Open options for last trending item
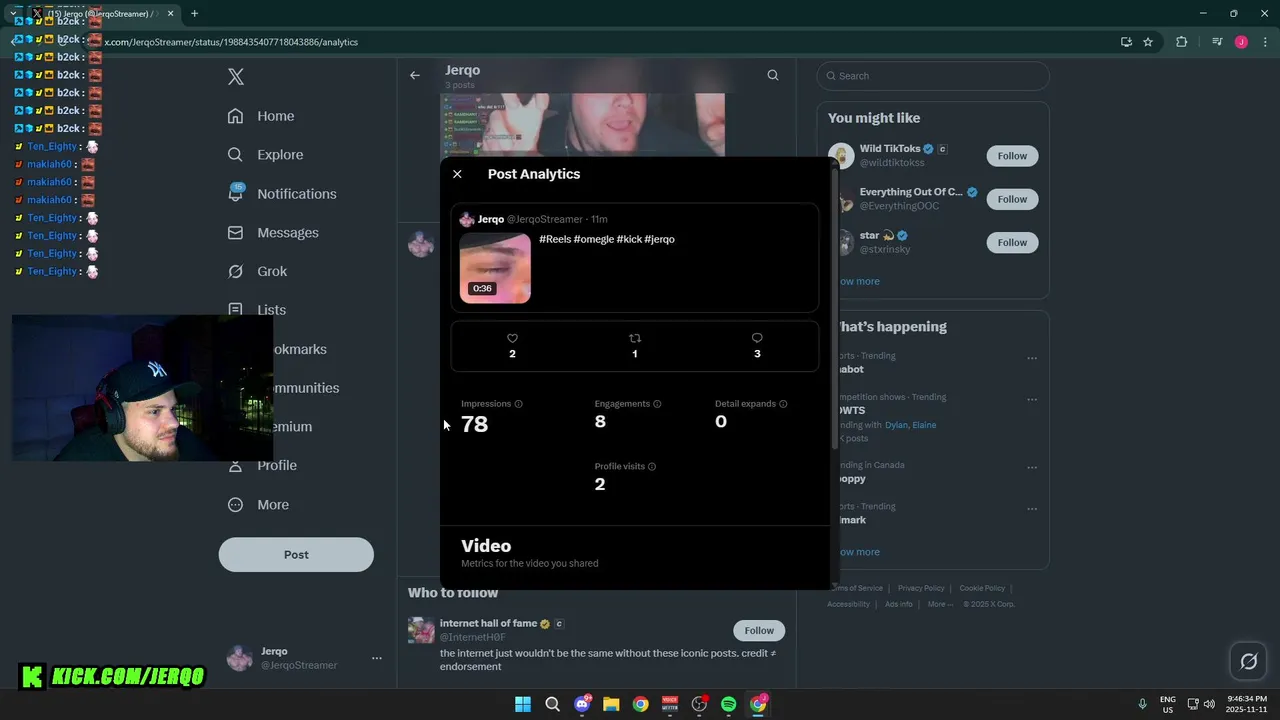Screen dimensions: 1280x720 (x=1032, y=508)
